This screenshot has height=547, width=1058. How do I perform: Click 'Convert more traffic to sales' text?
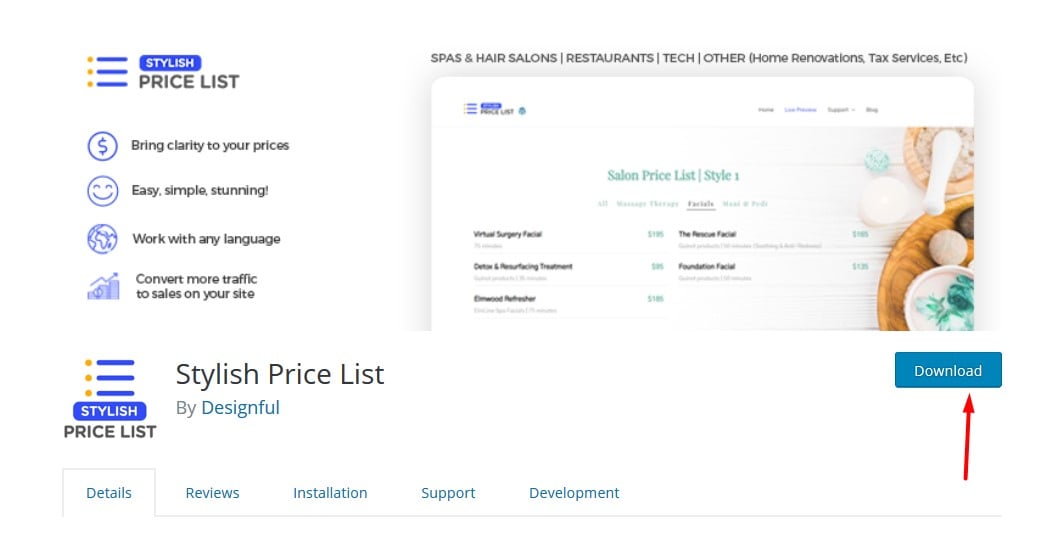tap(196, 286)
